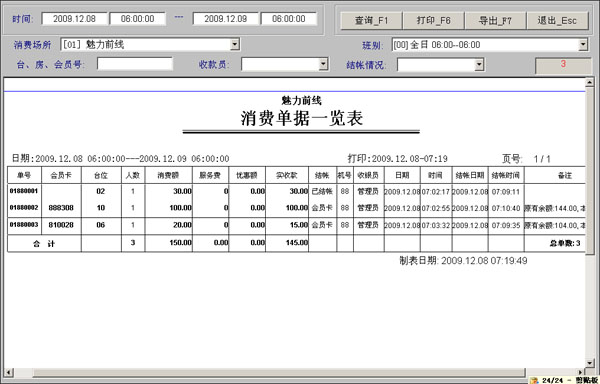Image resolution: width=600 pixels, height=384 pixels.
Task: Click the start time field 06:00:00
Action: (137, 19)
